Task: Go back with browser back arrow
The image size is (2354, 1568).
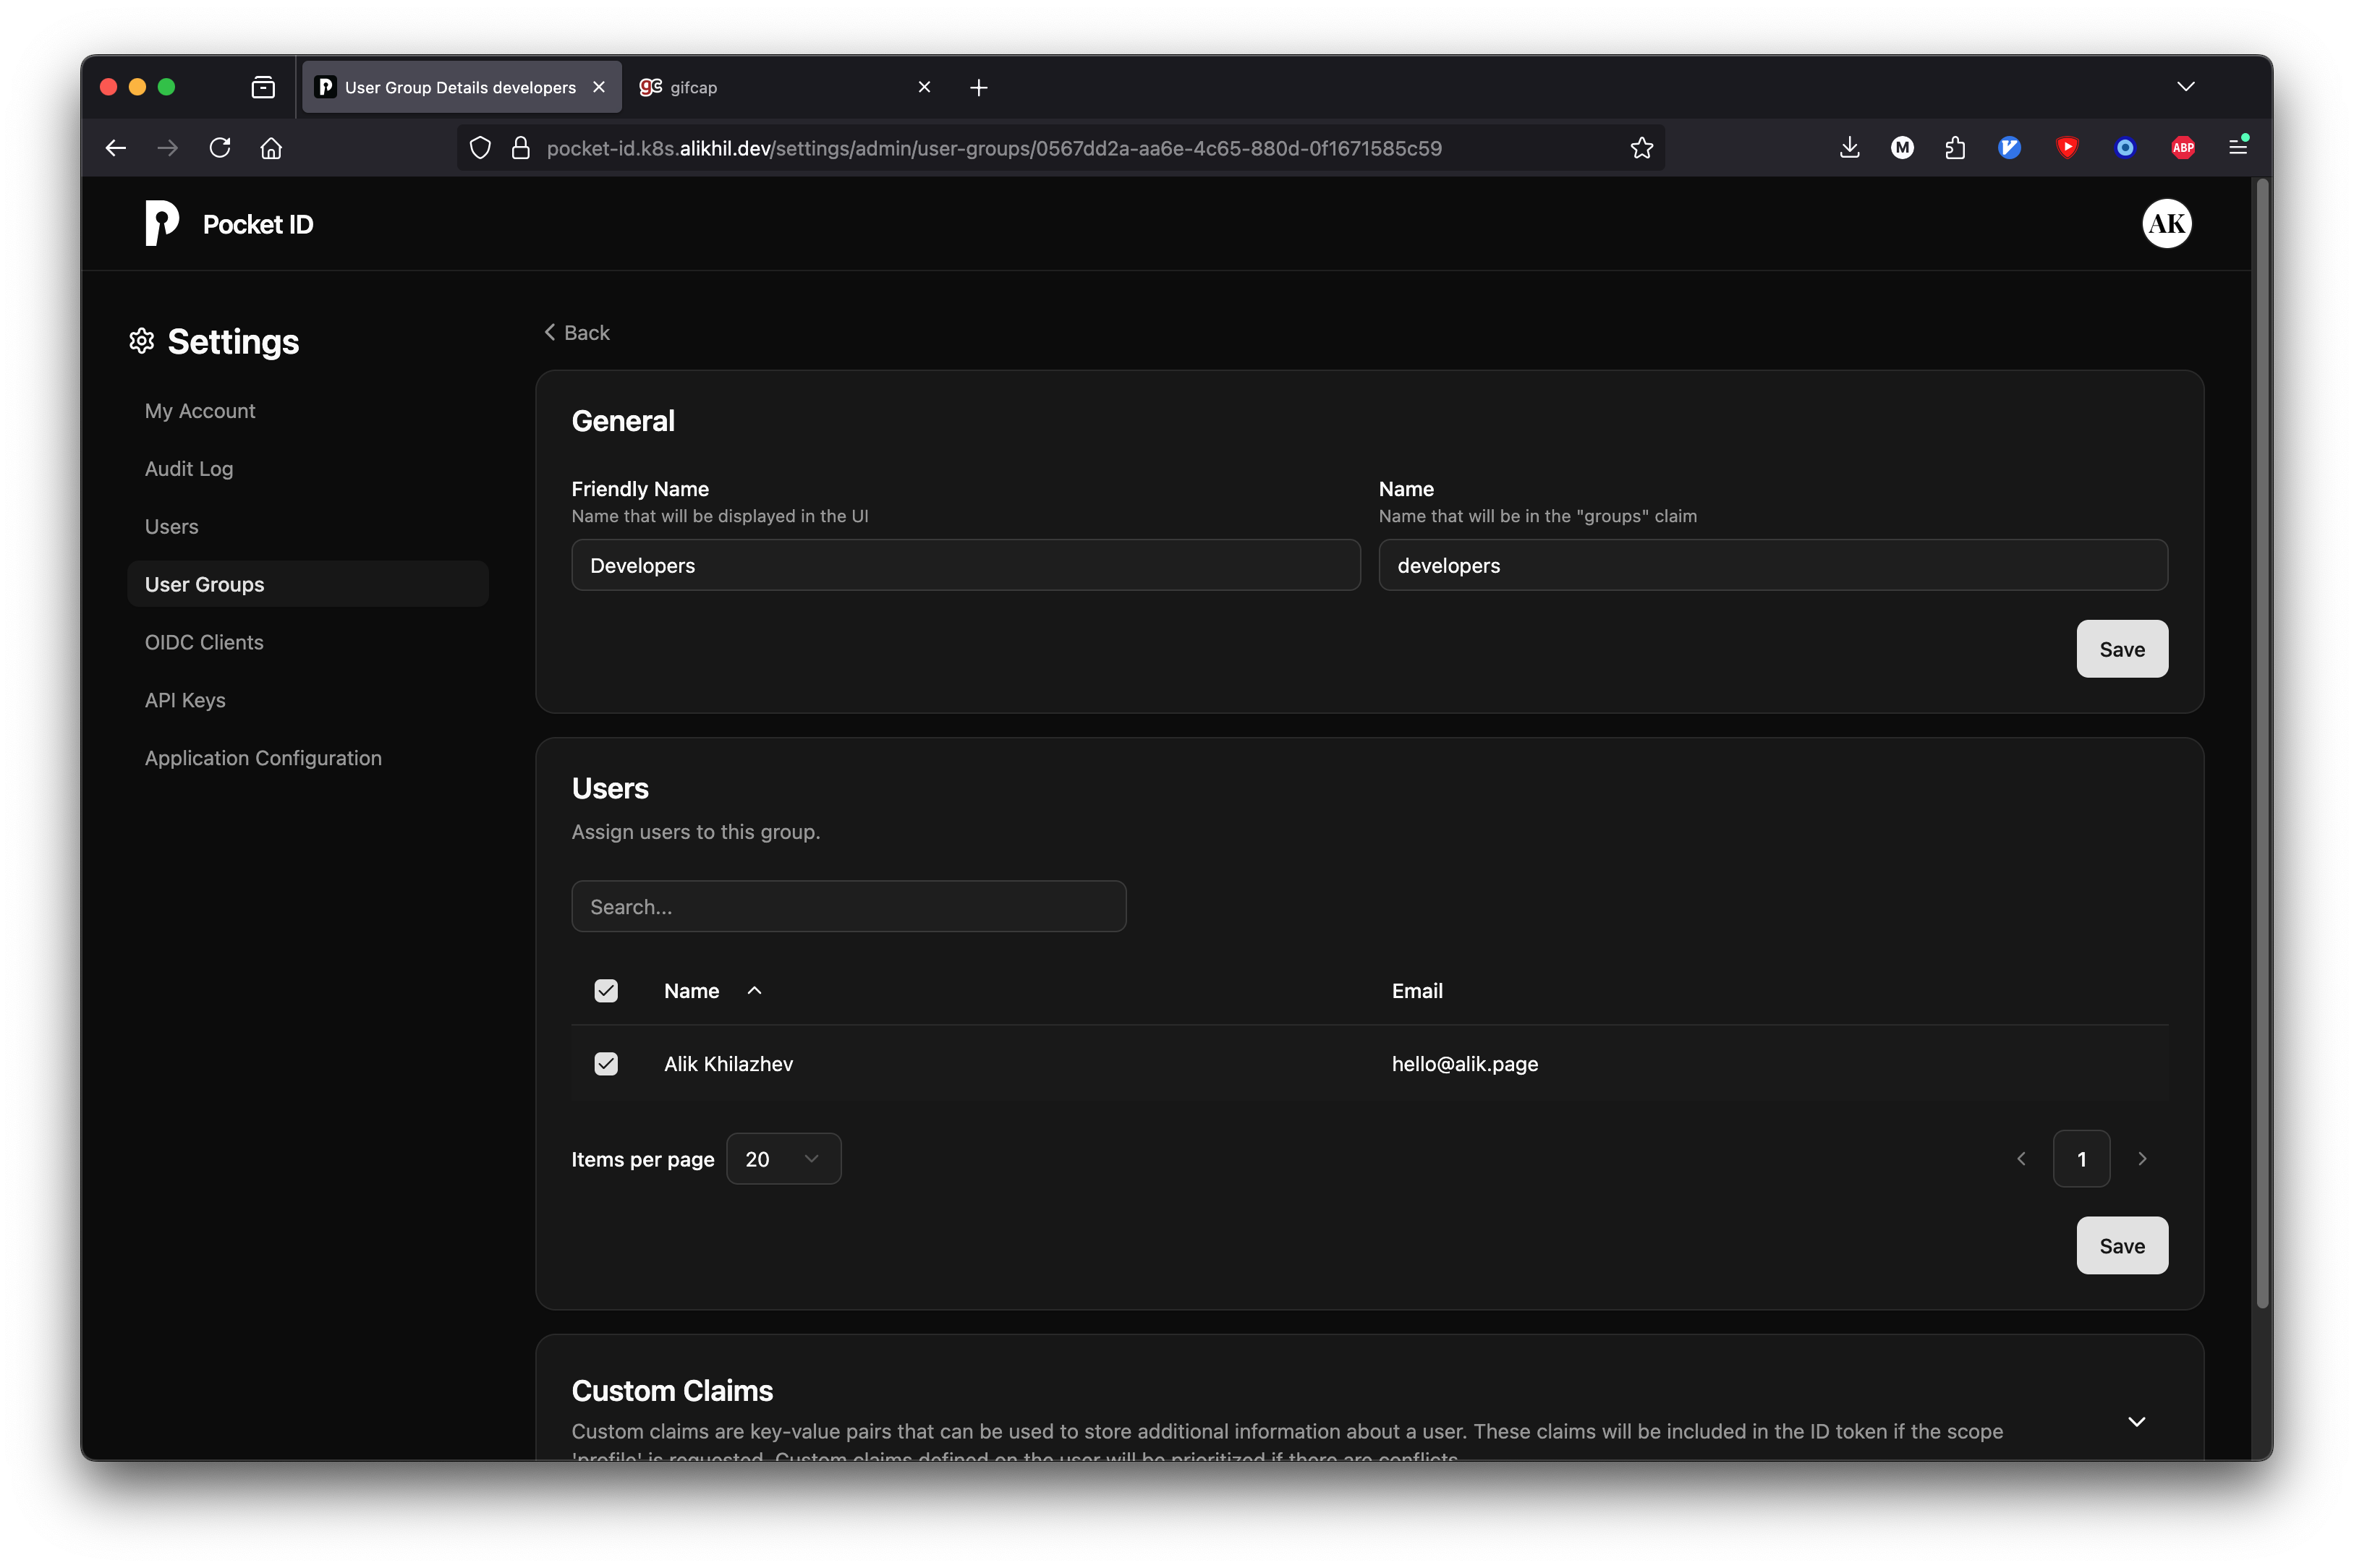Action: pos(115,148)
